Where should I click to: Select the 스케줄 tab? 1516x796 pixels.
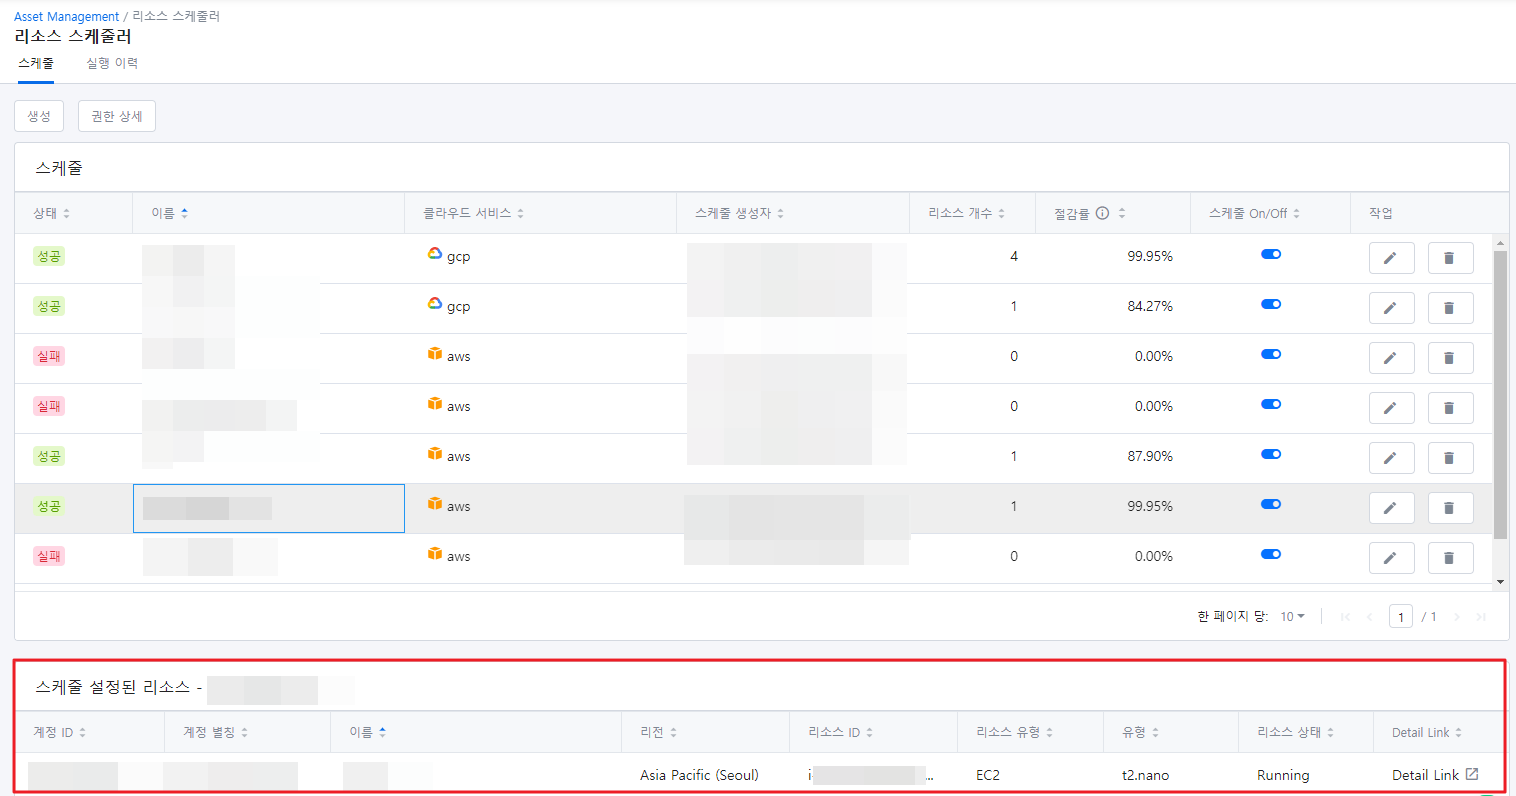coord(36,63)
